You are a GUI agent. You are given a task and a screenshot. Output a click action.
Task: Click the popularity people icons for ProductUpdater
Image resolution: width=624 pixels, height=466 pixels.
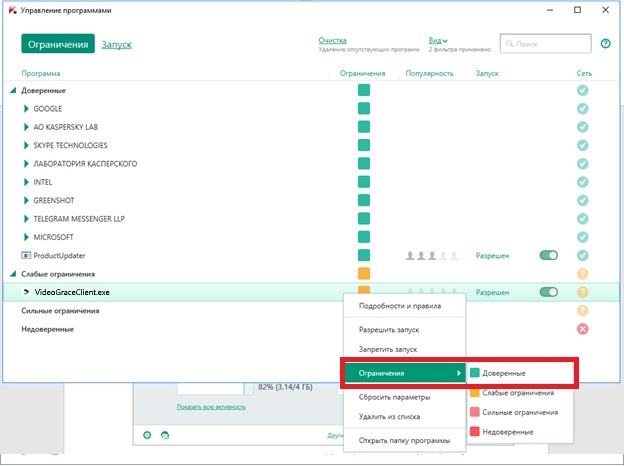coord(432,255)
